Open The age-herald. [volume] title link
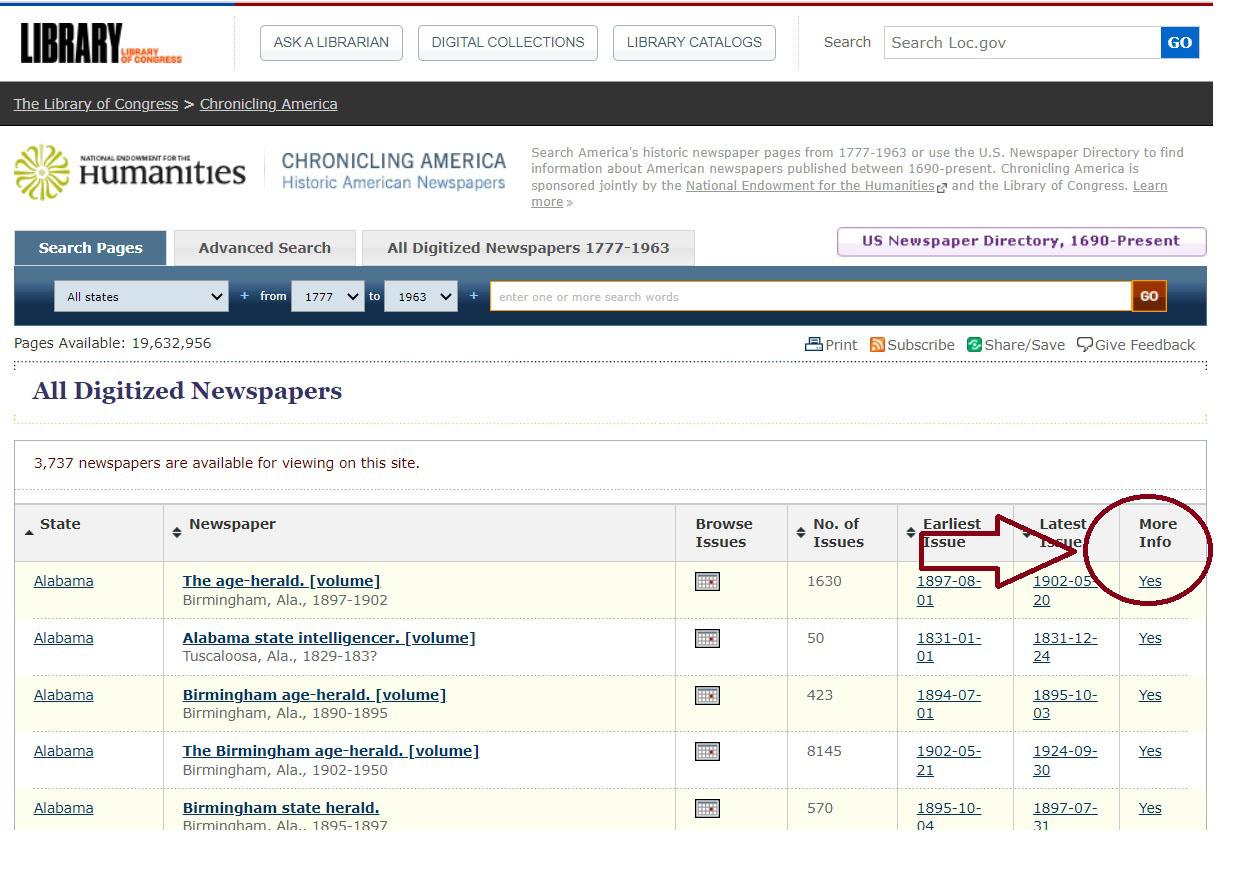Screen dimensions: 1235x878 (x=281, y=581)
